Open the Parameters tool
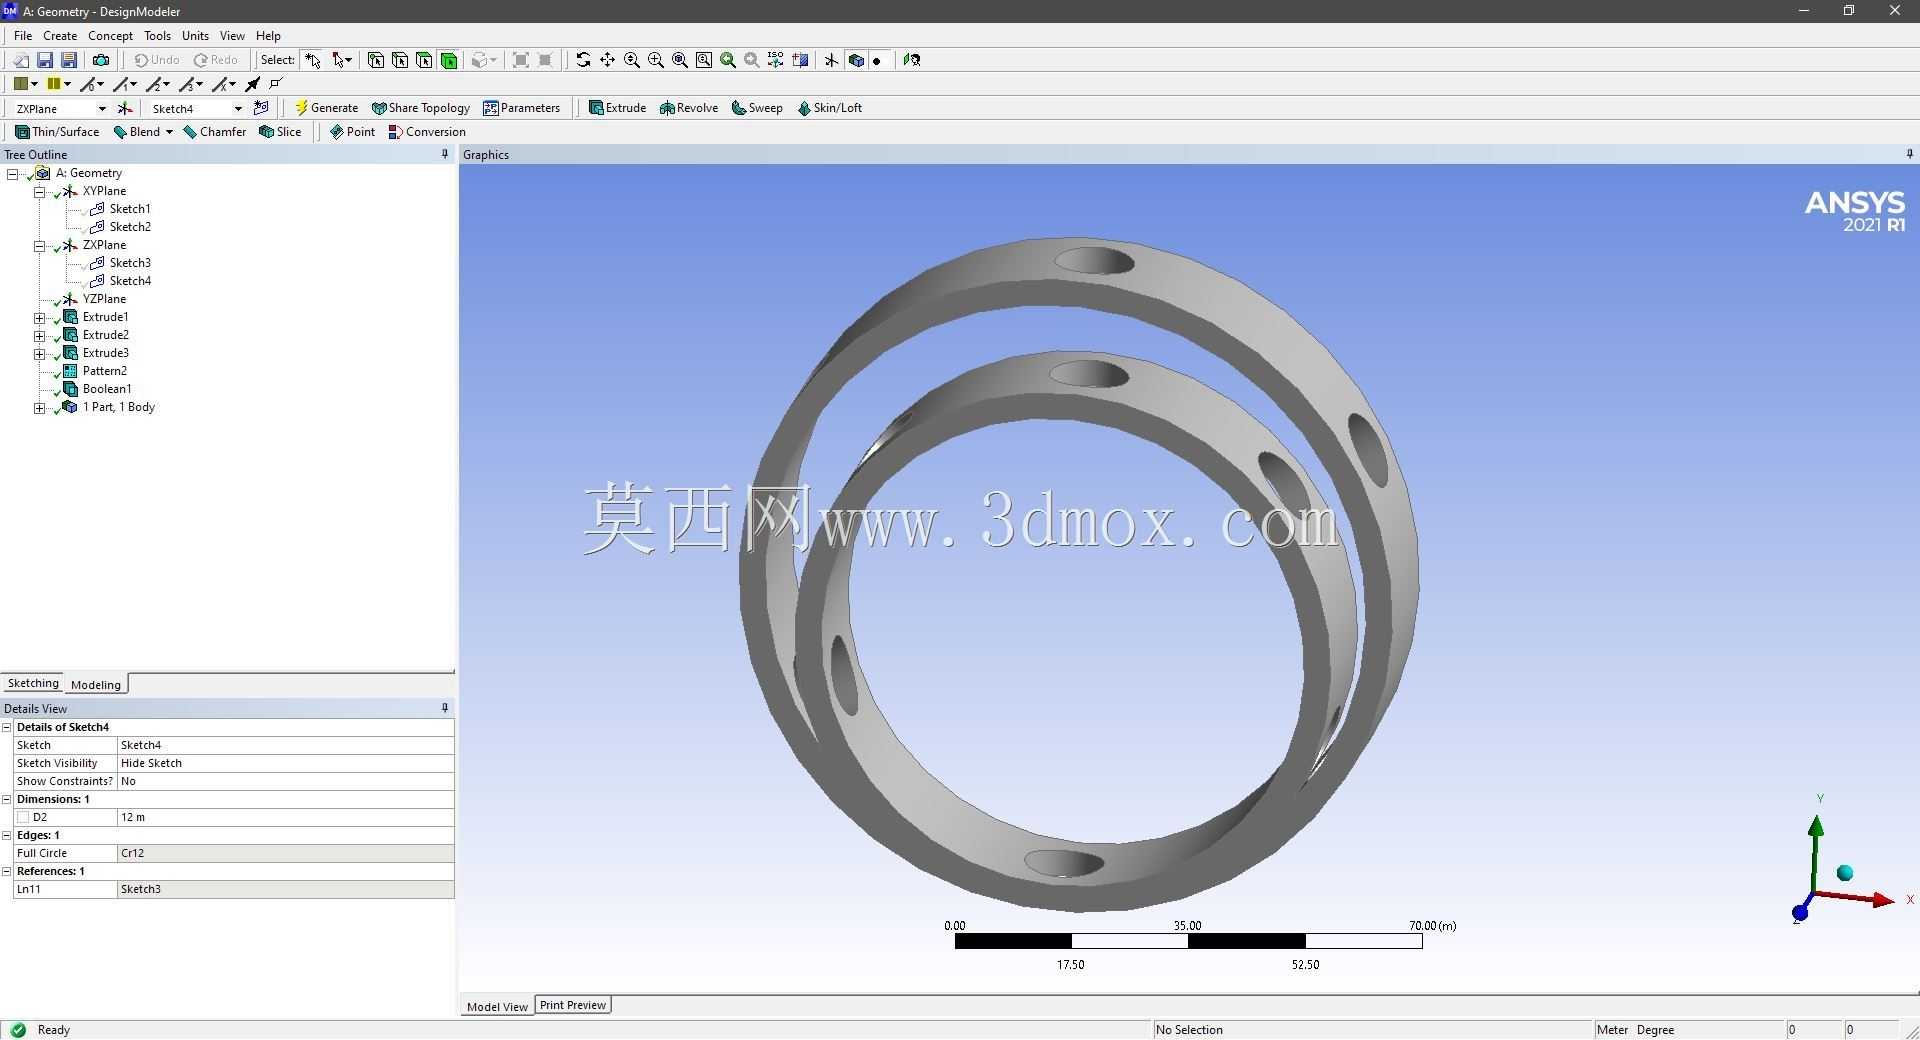Viewport: 1920px width, 1040px height. coord(521,108)
